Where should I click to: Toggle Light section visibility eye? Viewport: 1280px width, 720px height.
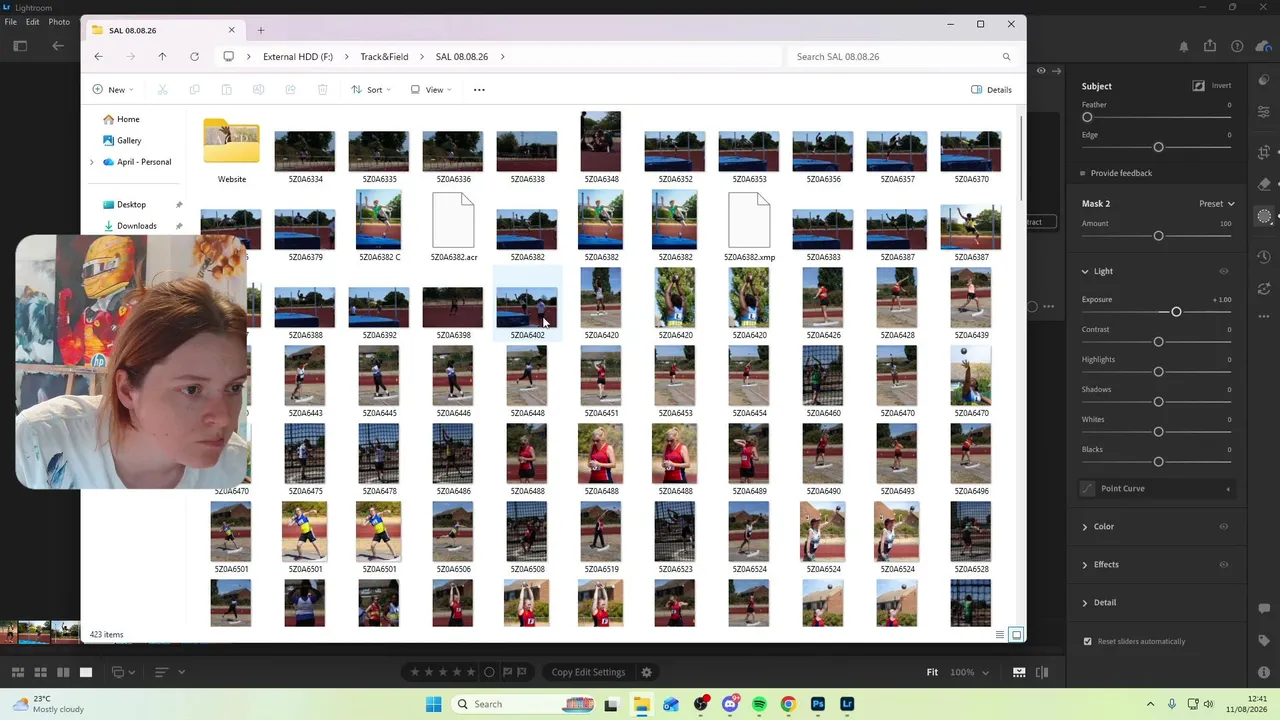(1223, 271)
